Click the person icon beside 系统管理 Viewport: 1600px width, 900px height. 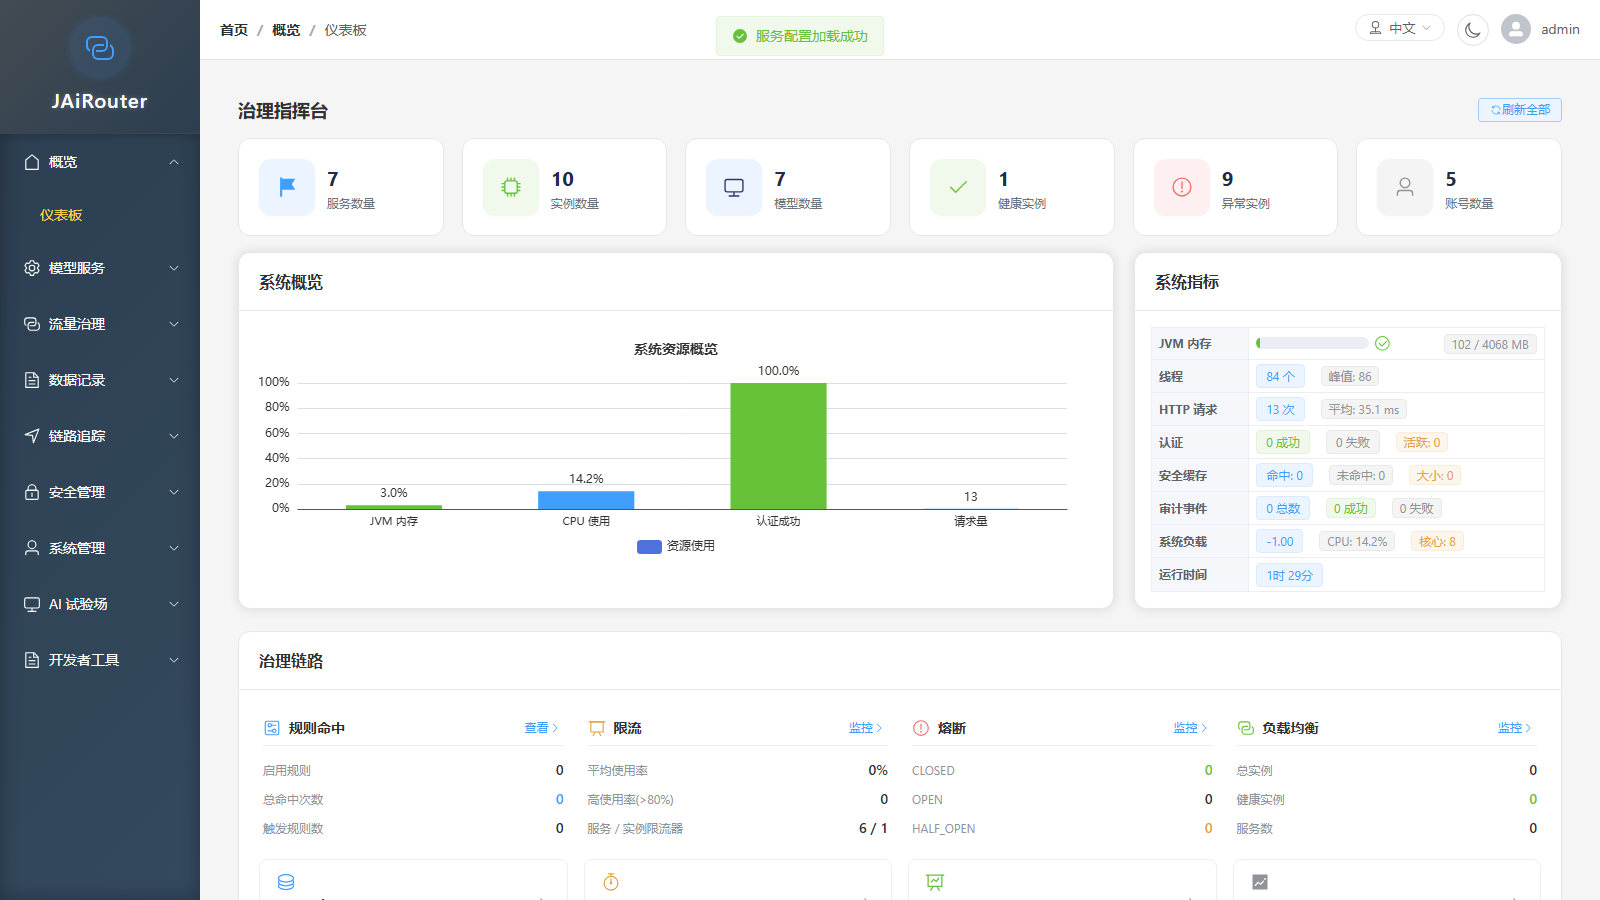[x=32, y=548]
